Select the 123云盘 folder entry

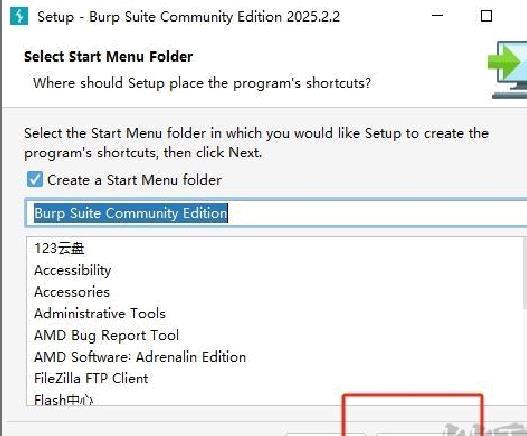point(59,248)
